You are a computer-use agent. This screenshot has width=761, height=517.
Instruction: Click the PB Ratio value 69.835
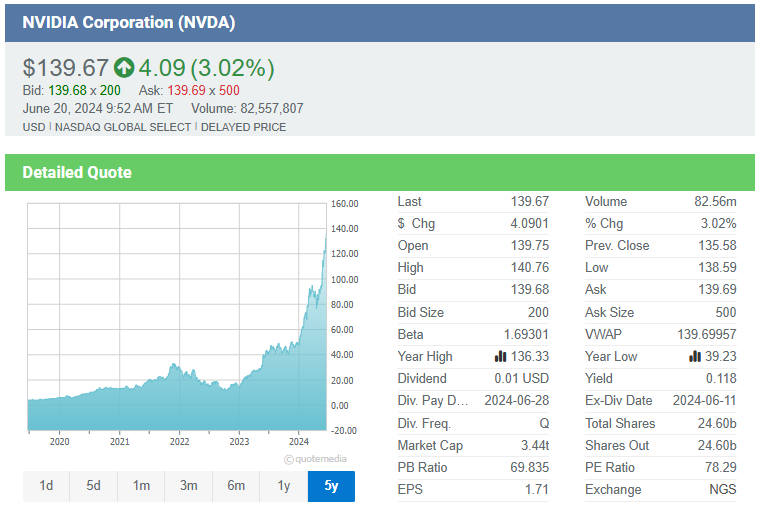(529, 467)
